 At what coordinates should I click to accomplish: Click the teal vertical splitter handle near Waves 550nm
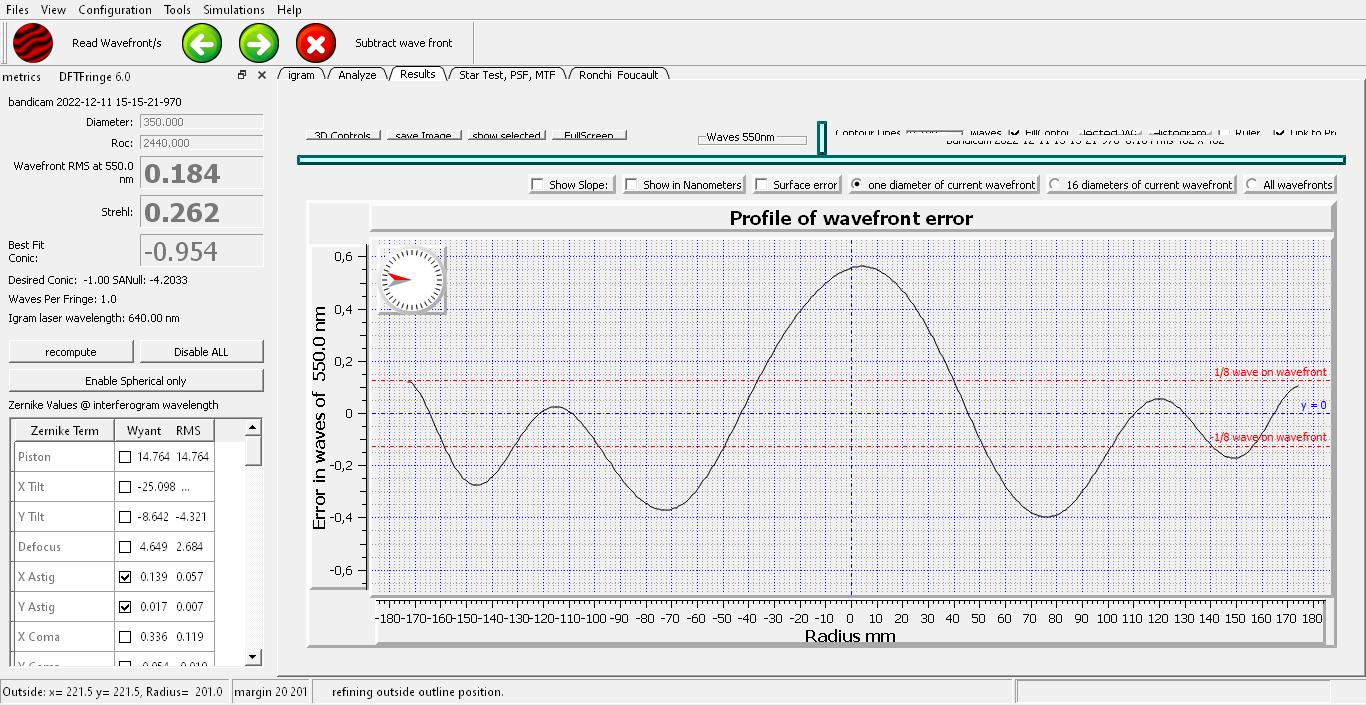821,138
